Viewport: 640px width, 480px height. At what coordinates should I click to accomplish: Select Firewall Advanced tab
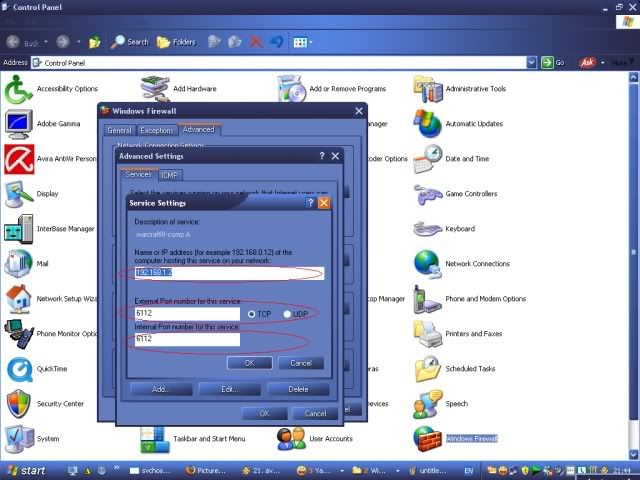[x=199, y=129]
